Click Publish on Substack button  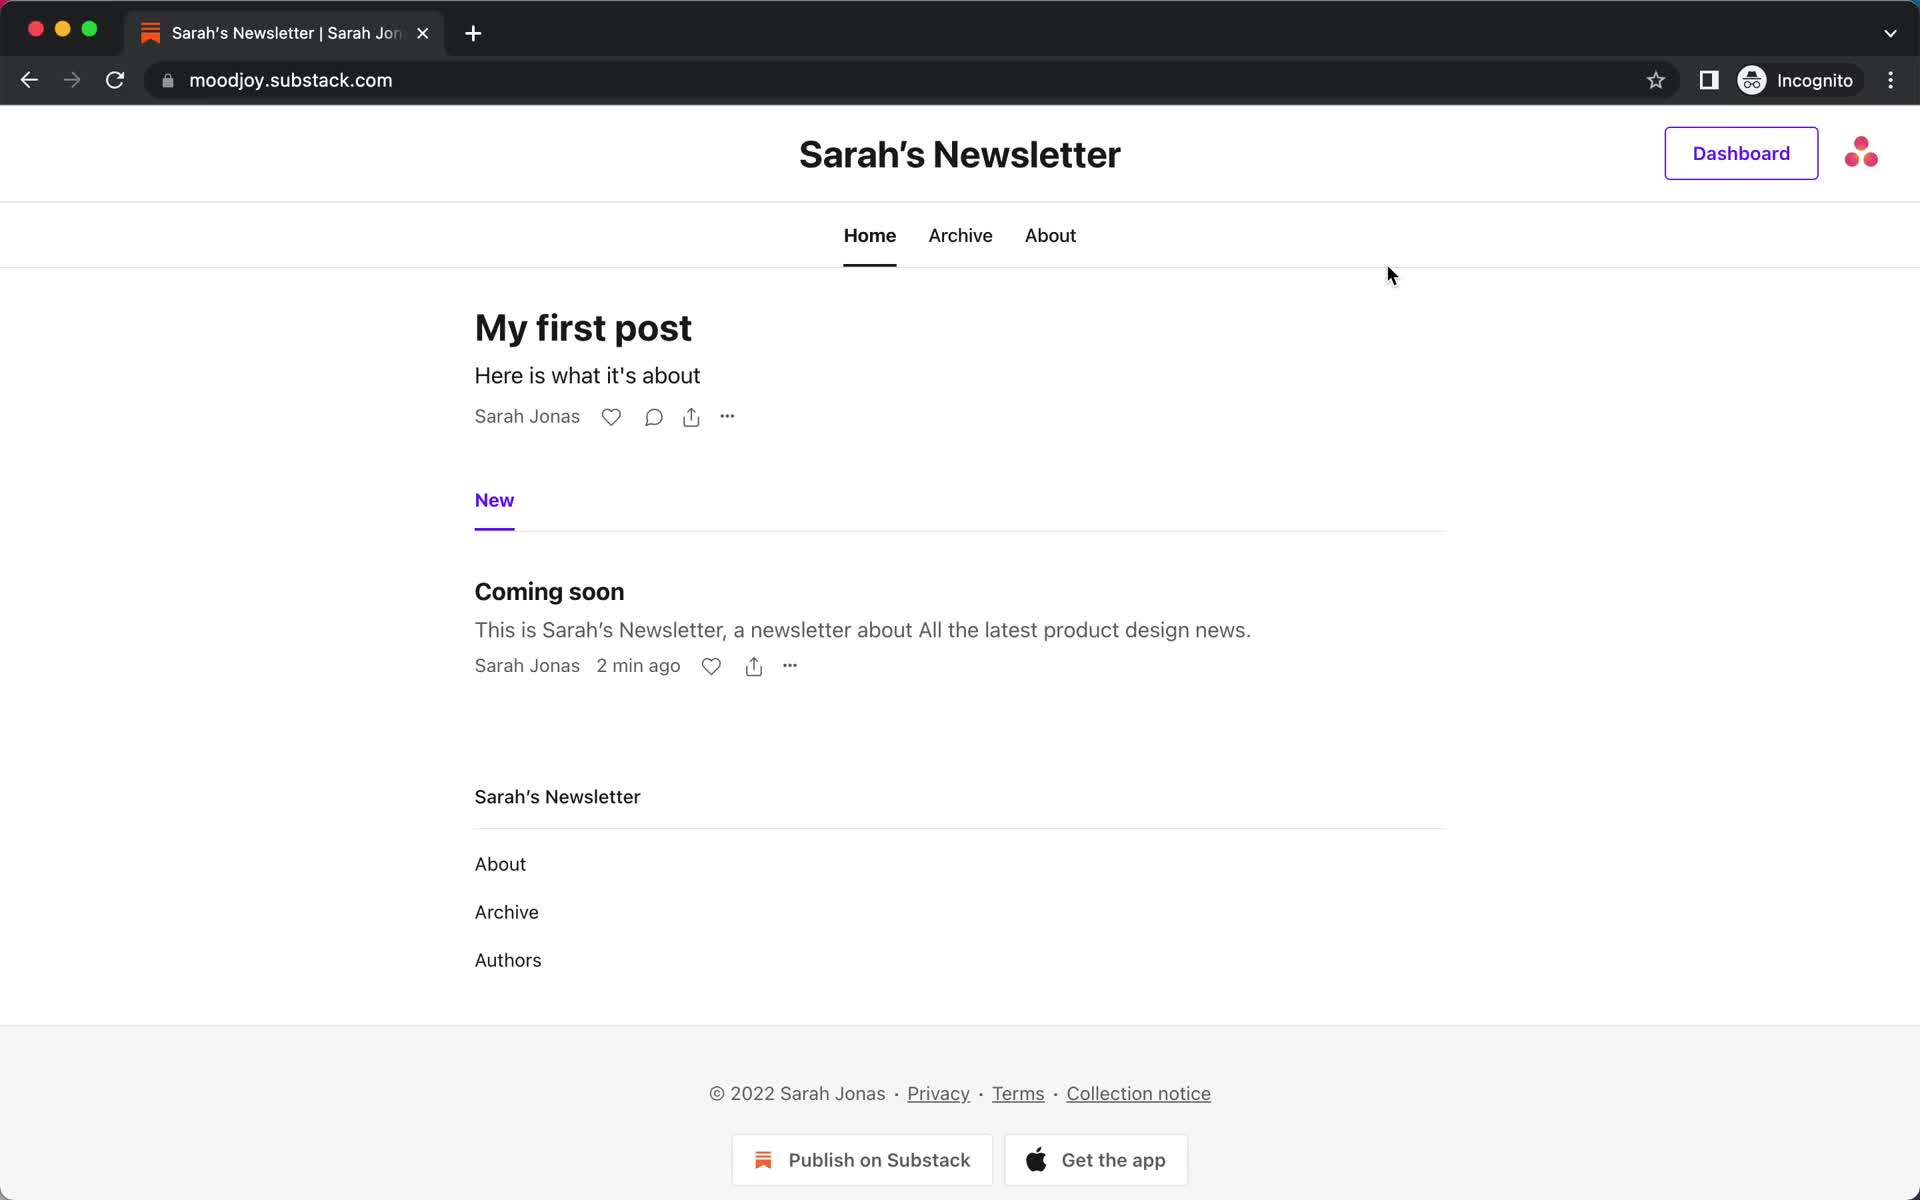[861, 1160]
